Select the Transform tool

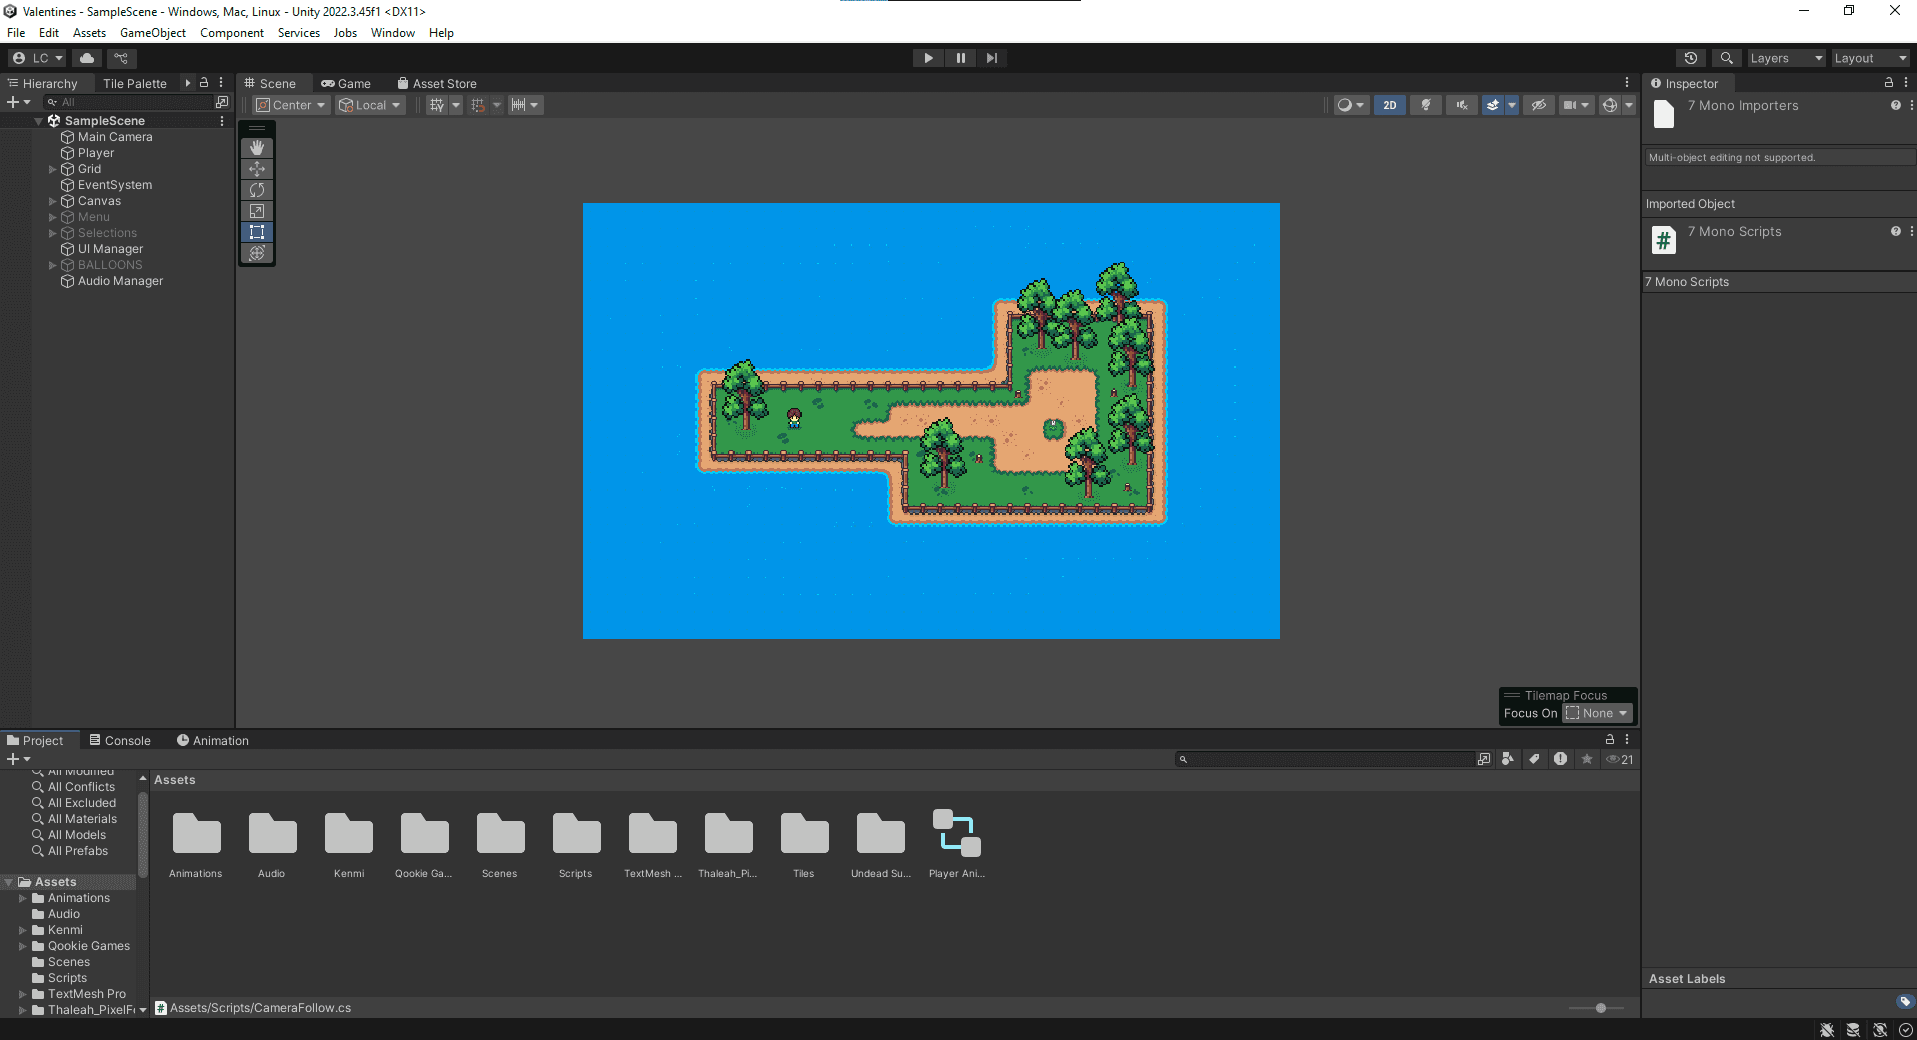pyautogui.click(x=257, y=253)
